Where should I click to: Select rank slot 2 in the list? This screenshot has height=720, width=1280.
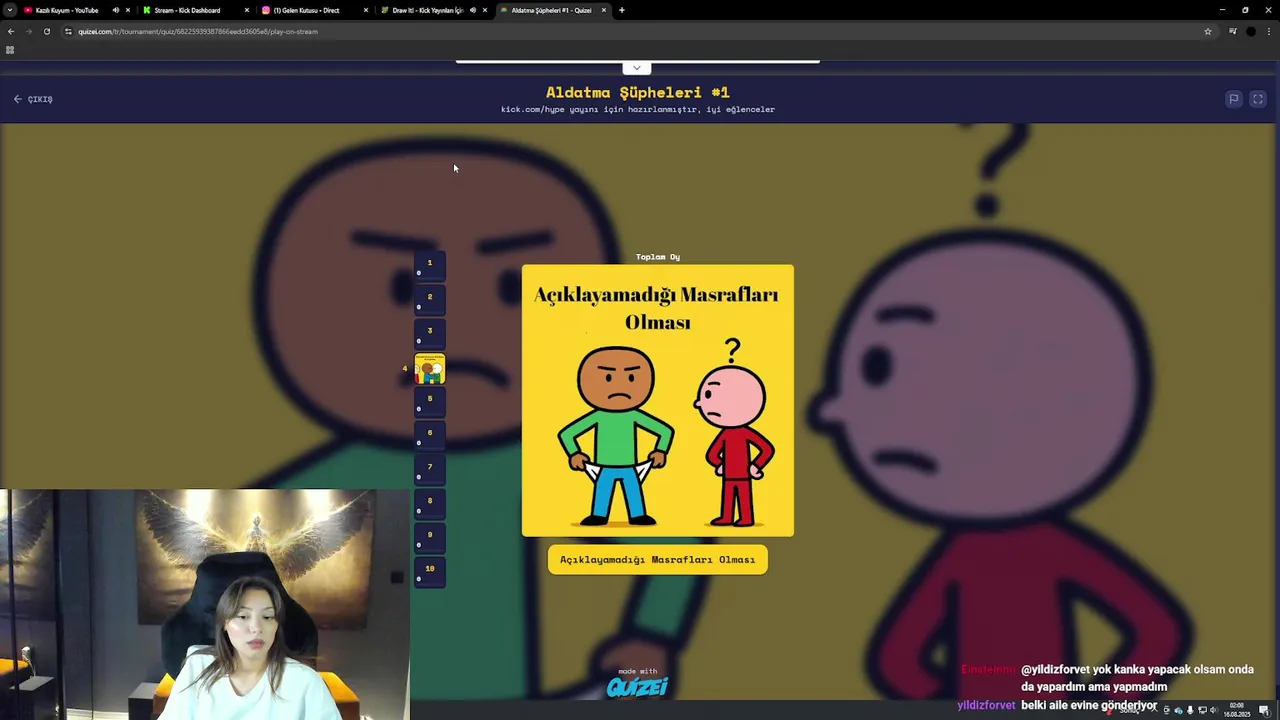coord(430,300)
